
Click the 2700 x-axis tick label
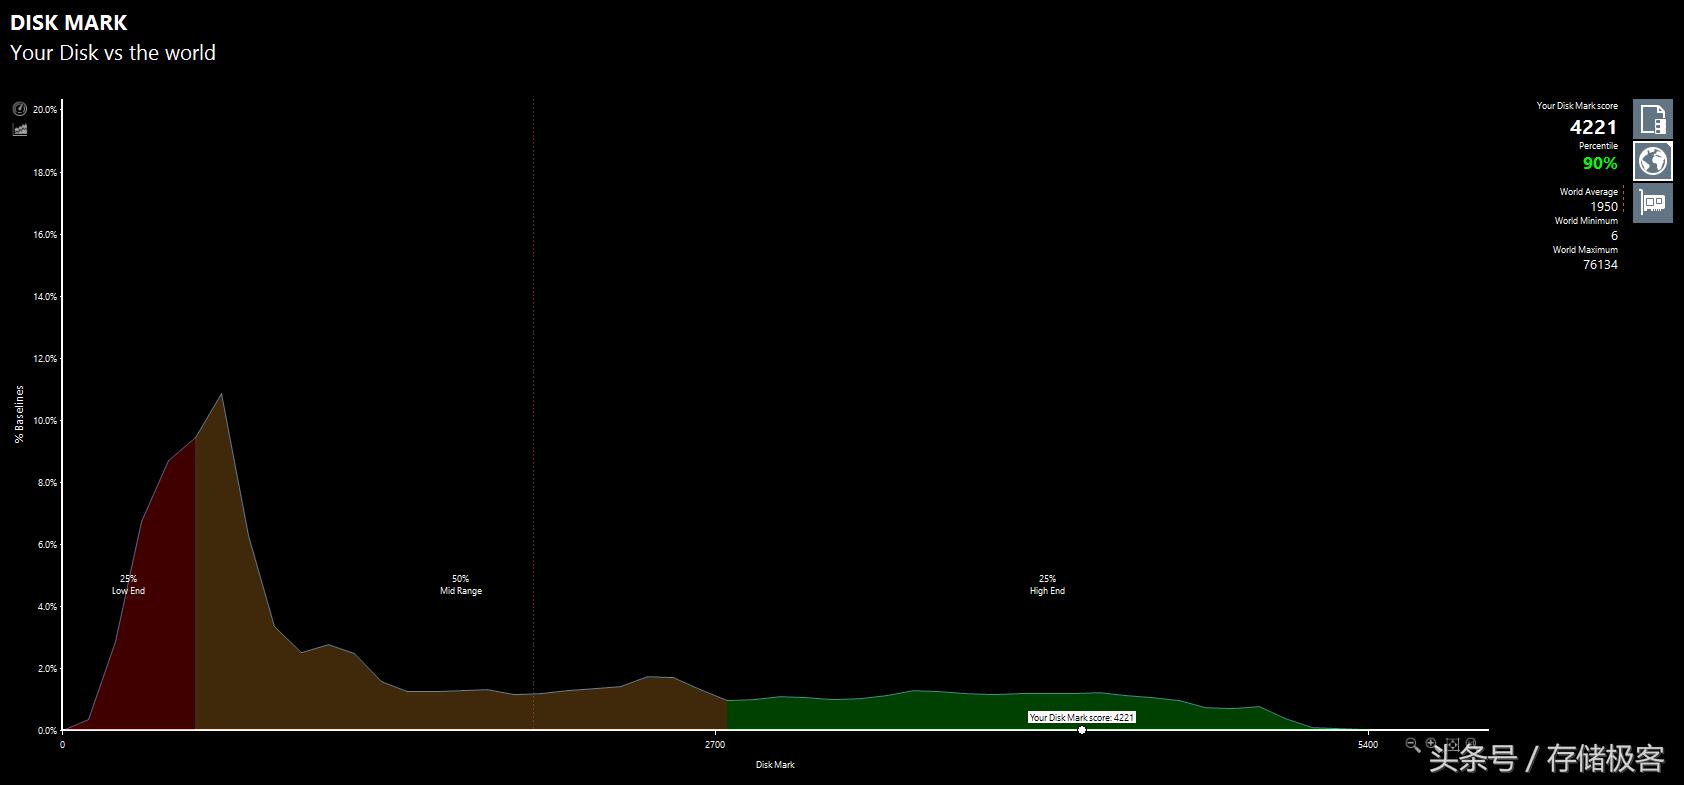coord(715,744)
